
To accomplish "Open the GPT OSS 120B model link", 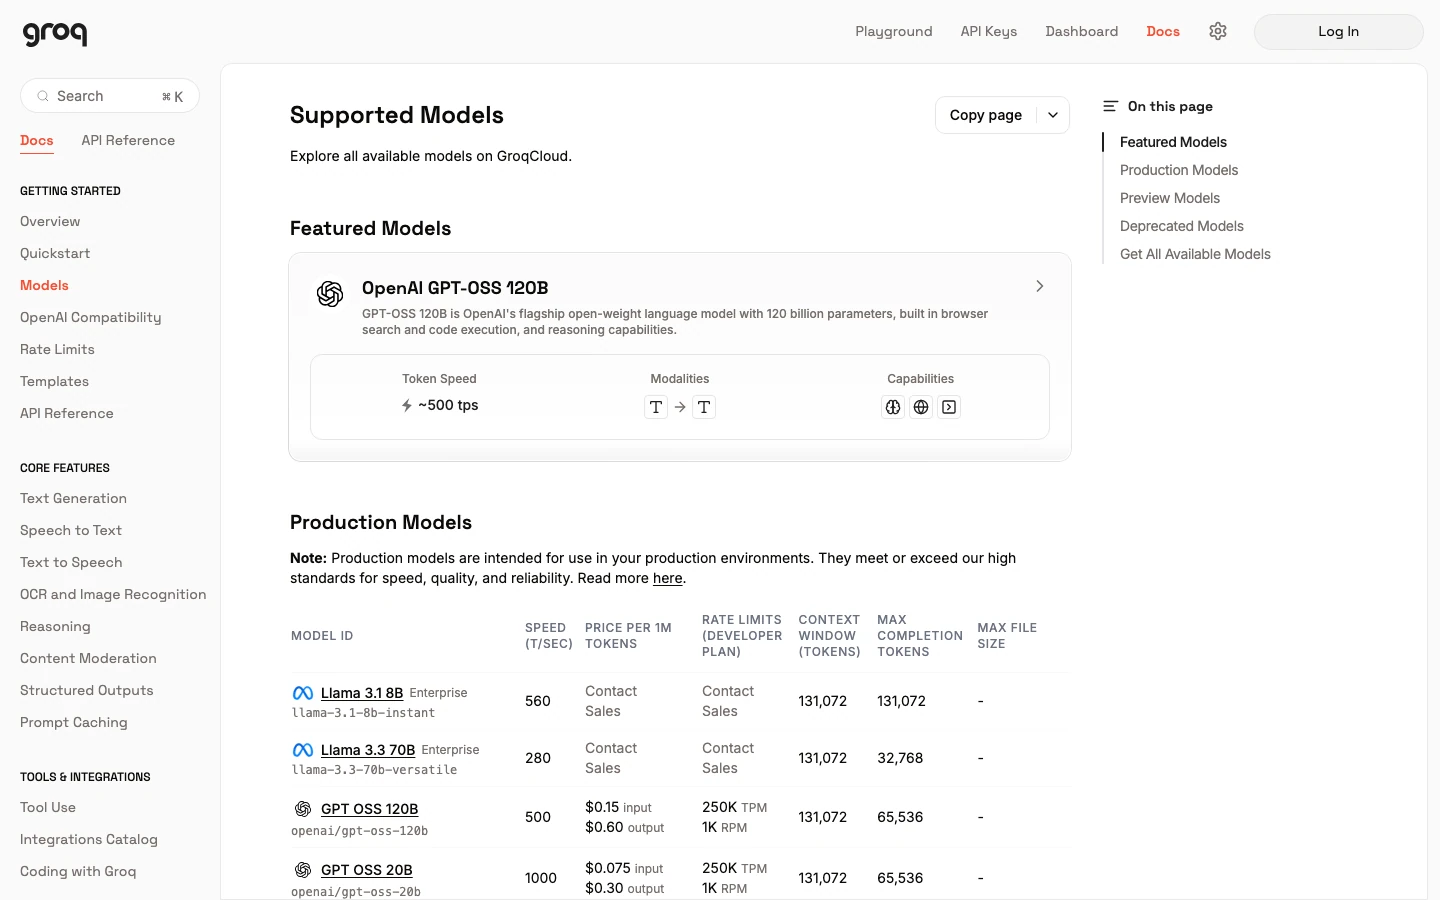I will (370, 809).
